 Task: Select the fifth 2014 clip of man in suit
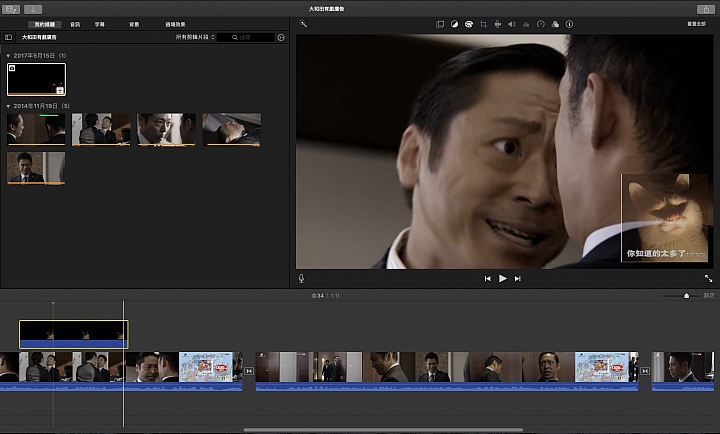(36, 168)
